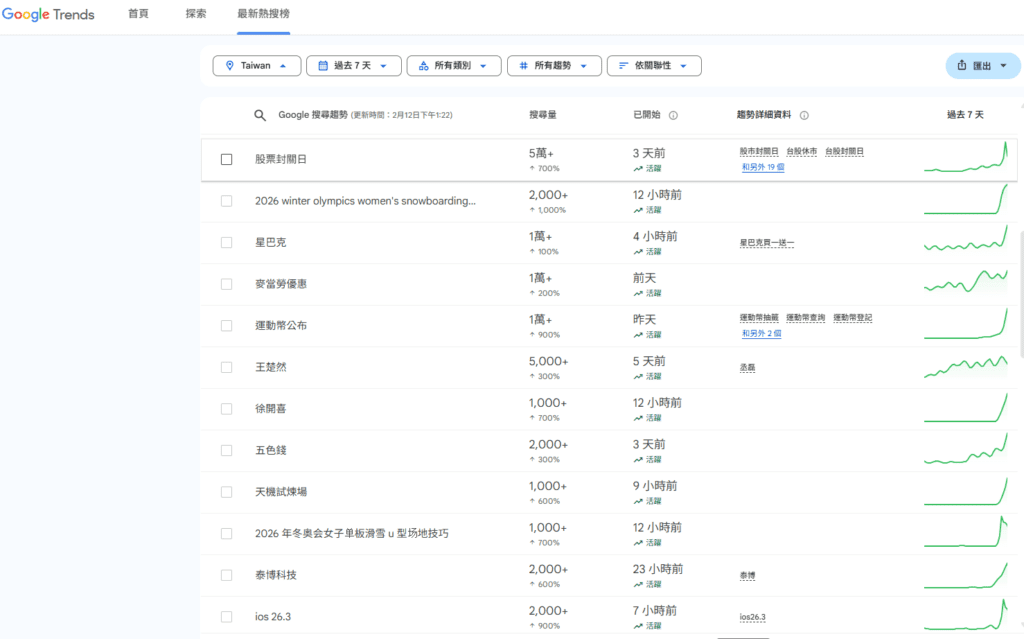Click the export icon in 匯出 button

[961, 65]
